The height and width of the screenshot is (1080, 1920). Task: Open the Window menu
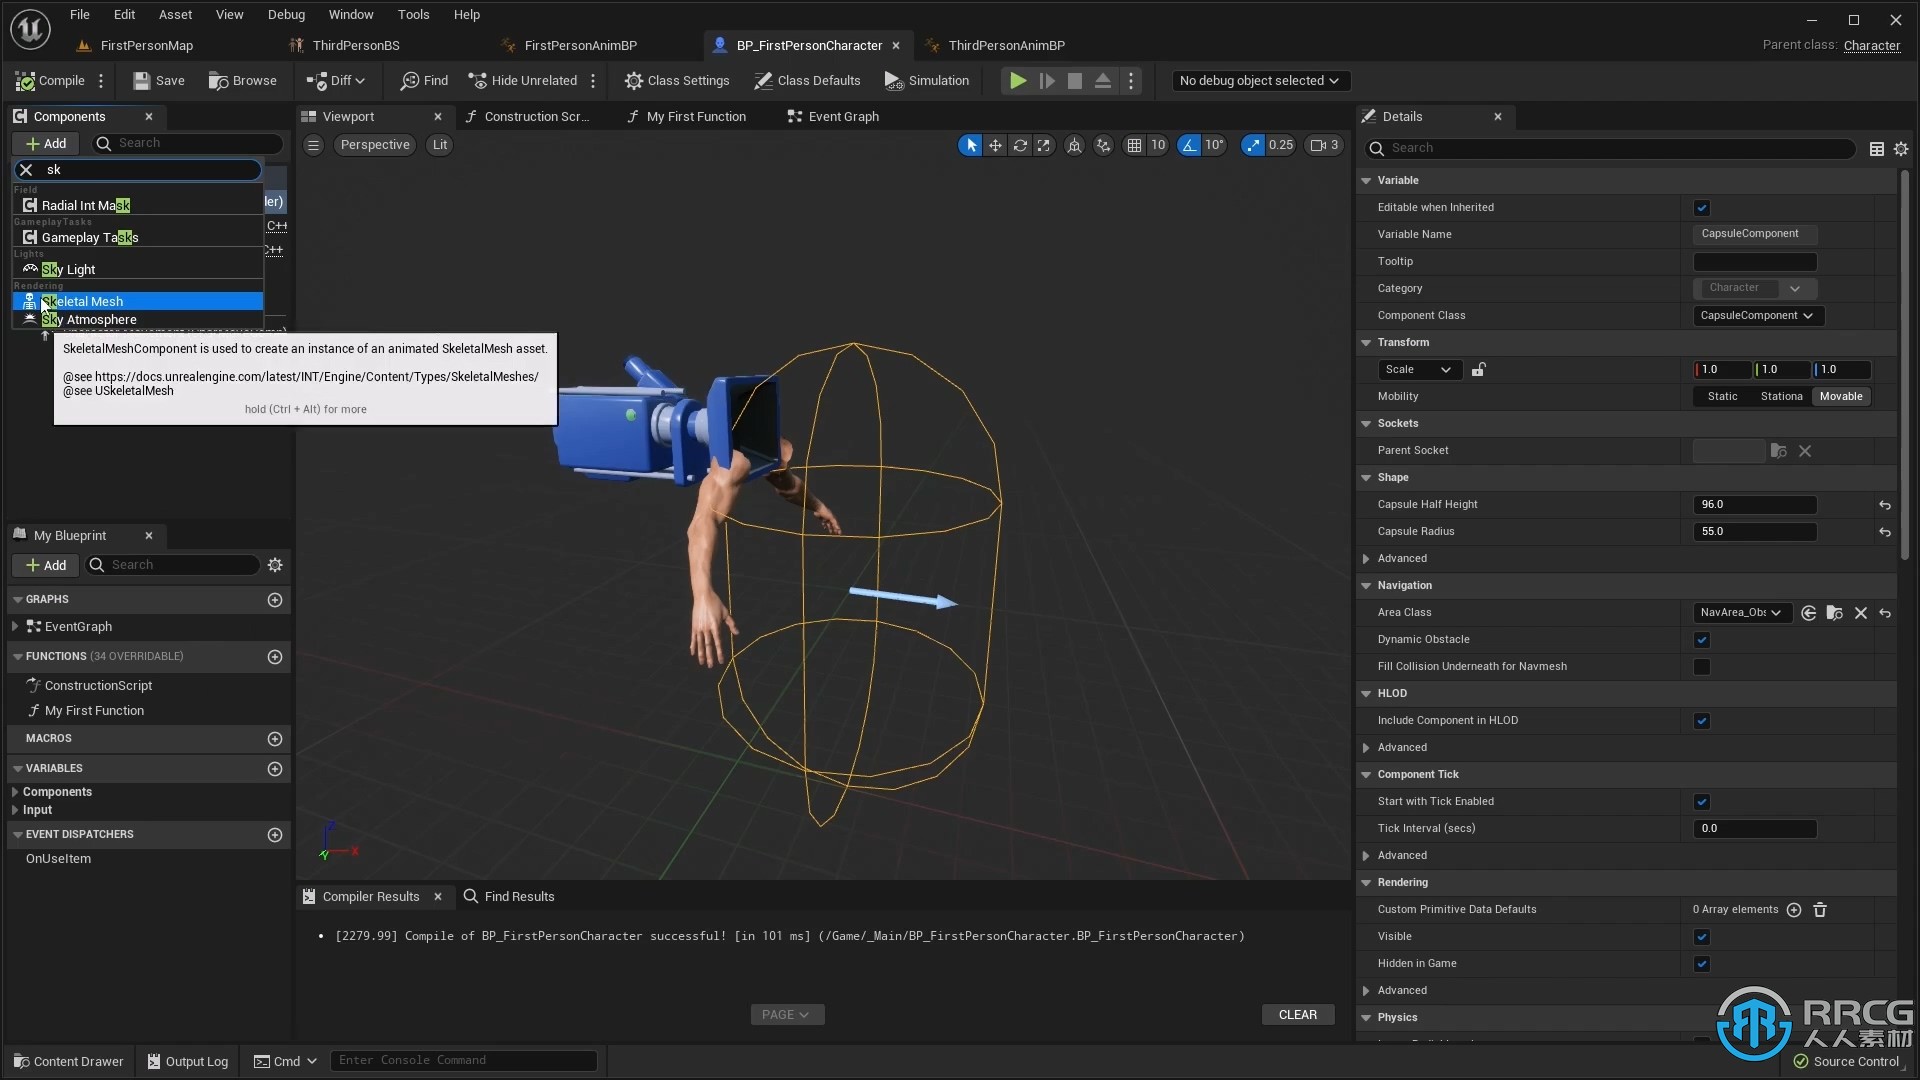pos(351,14)
